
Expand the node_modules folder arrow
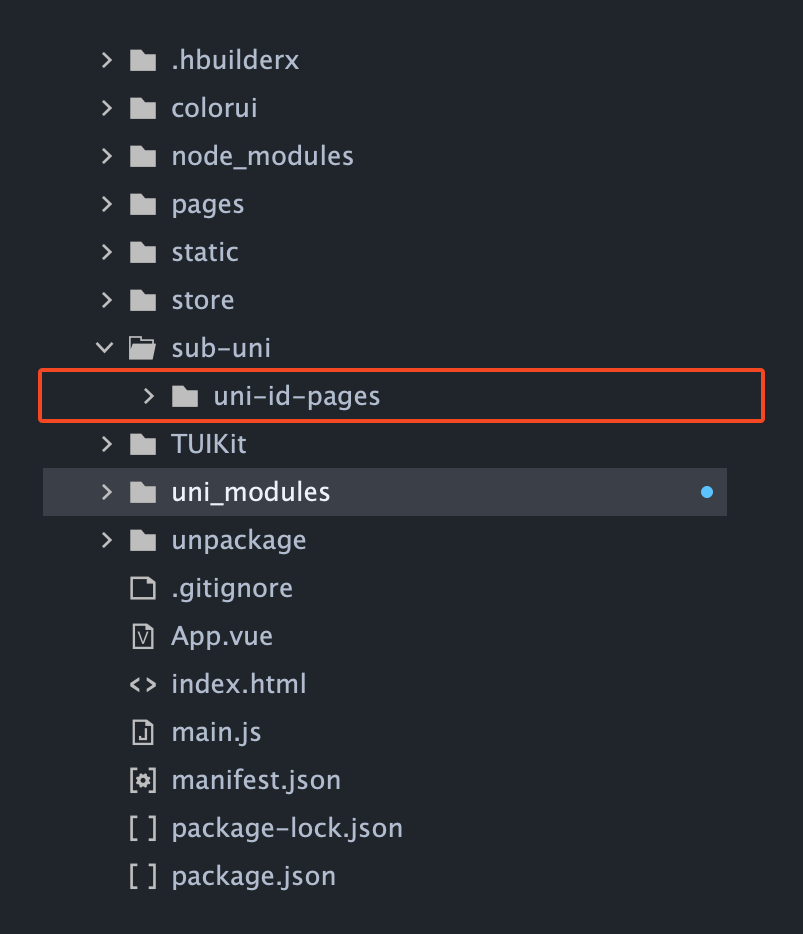(x=107, y=156)
